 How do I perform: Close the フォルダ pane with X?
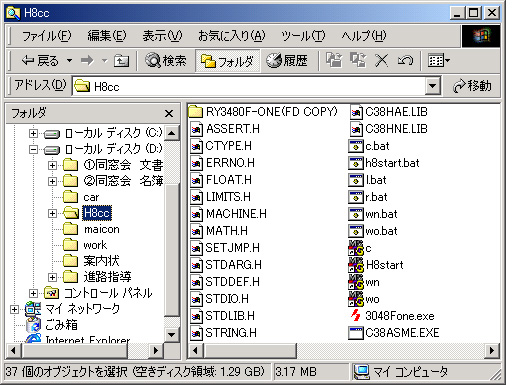pyautogui.click(x=169, y=114)
